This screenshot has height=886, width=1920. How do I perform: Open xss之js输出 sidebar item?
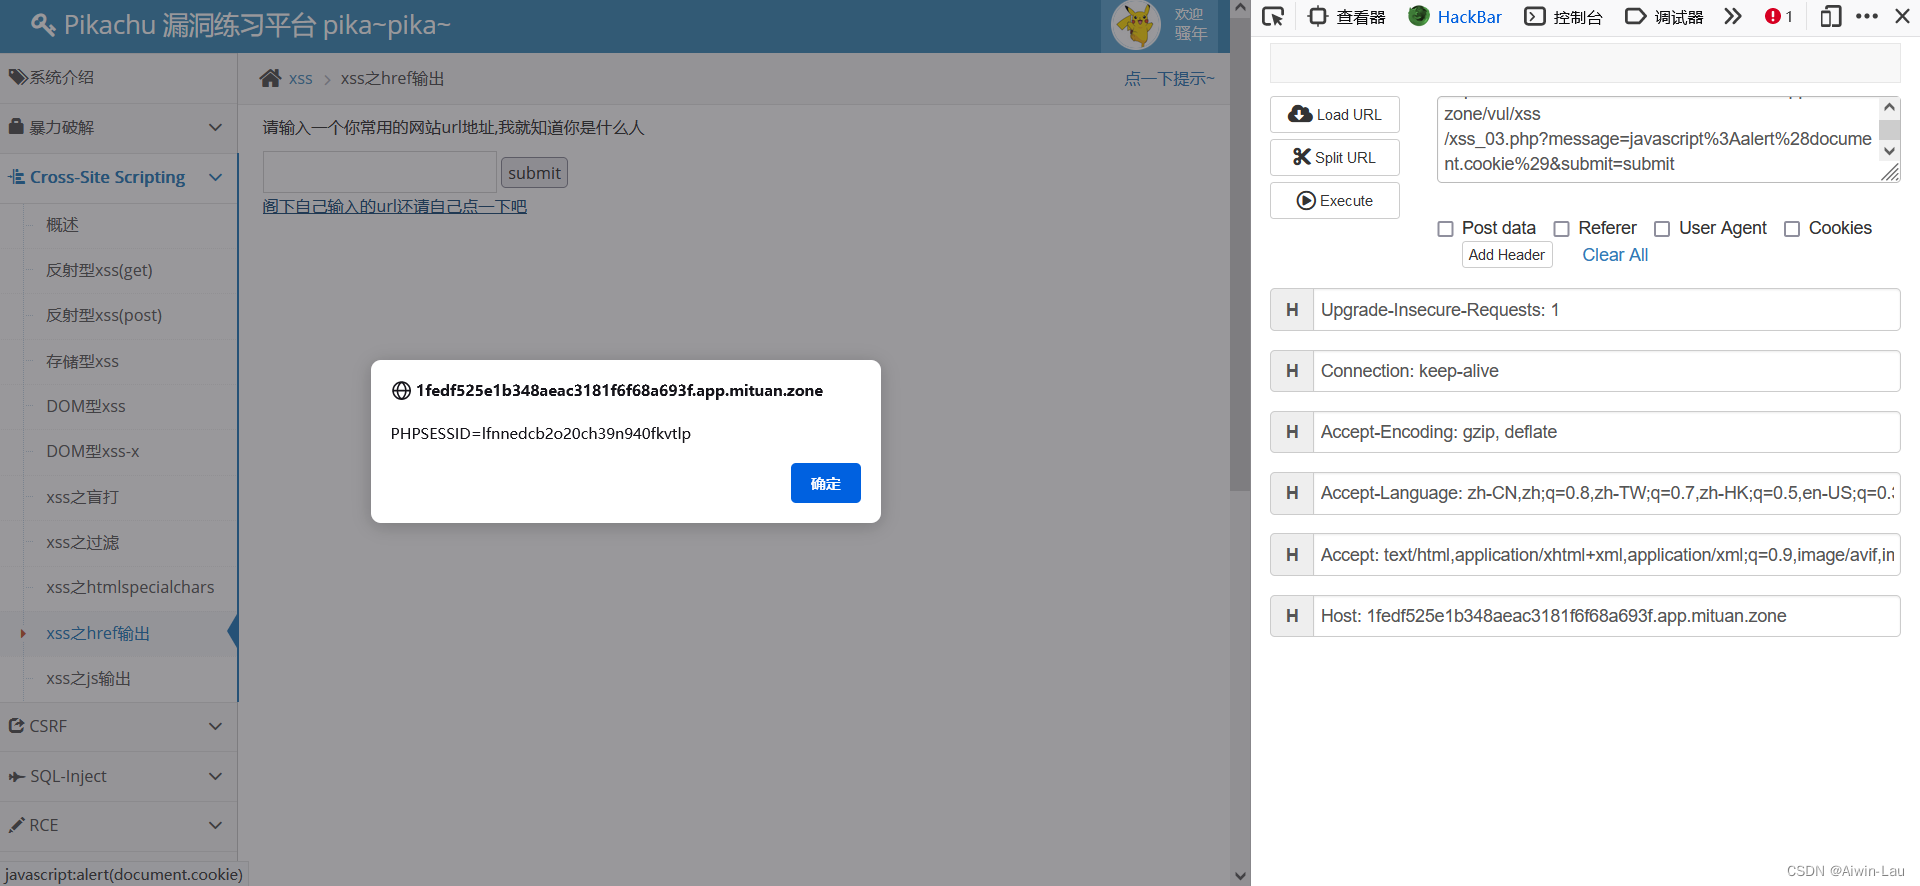click(88, 678)
